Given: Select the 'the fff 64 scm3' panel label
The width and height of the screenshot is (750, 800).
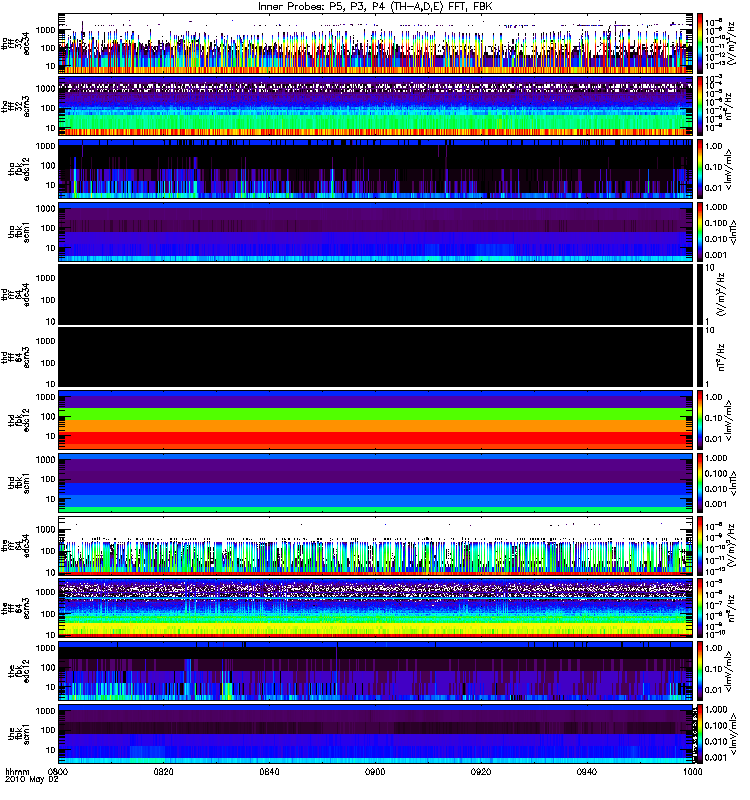Looking at the screenshot, I should click(x=15, y=608).
